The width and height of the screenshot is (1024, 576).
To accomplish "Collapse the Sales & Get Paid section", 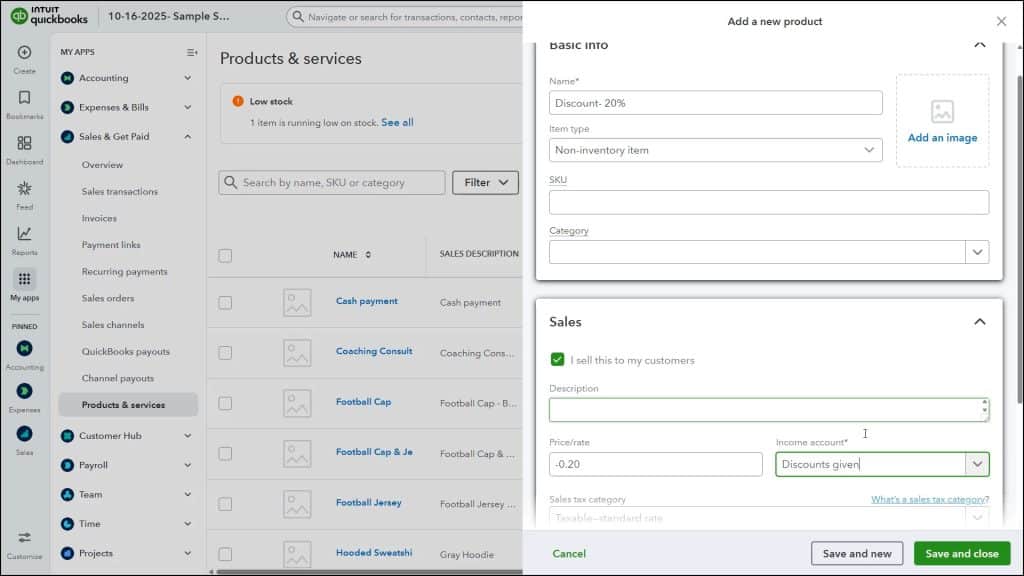I will [187, 135].
